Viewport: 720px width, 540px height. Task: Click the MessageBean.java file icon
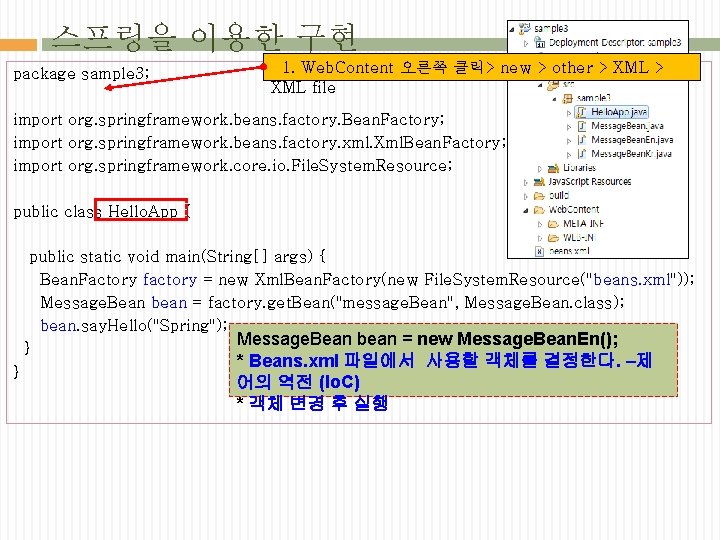click(582, 126)
